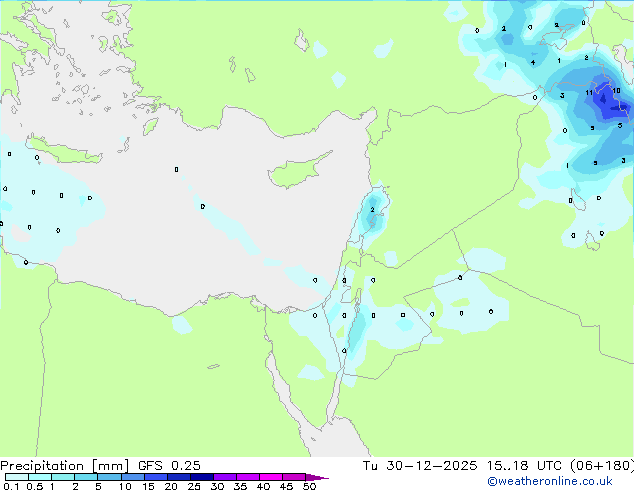The height and width of the screenshot is (490, 634).
Task: Click the 5–10 mm legend swatch
Action: tap(109, 477)
